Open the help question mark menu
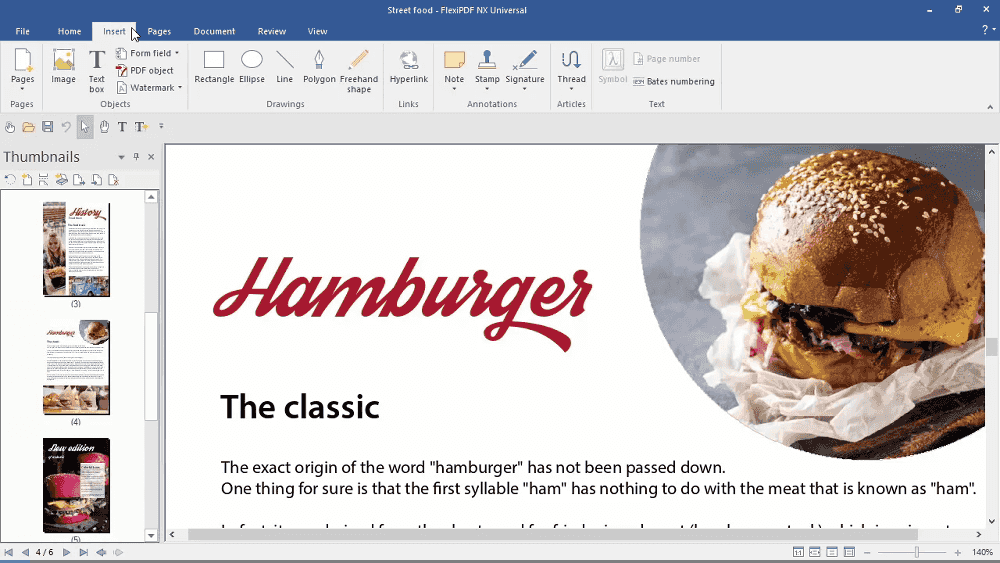 pyautogui.click(x=988, y=29)
